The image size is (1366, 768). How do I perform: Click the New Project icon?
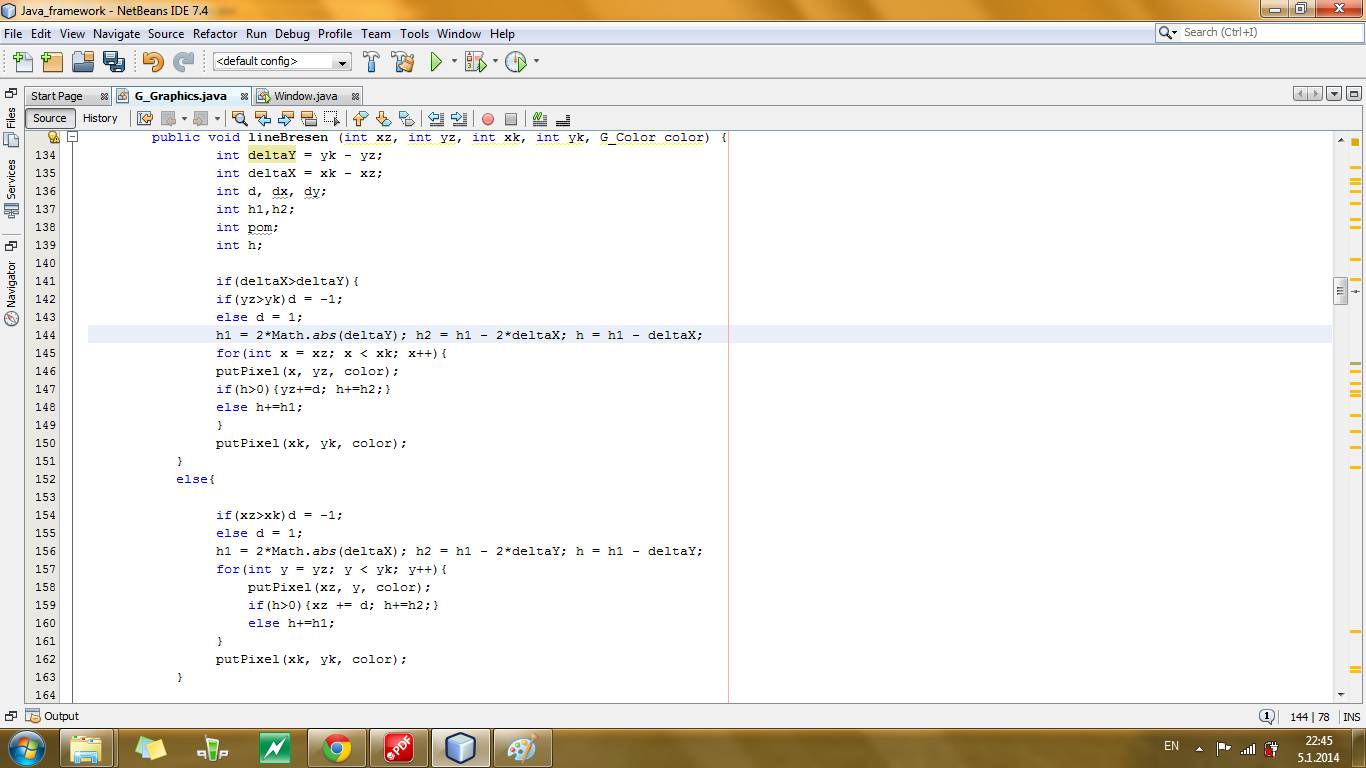[x=52, y=62]
